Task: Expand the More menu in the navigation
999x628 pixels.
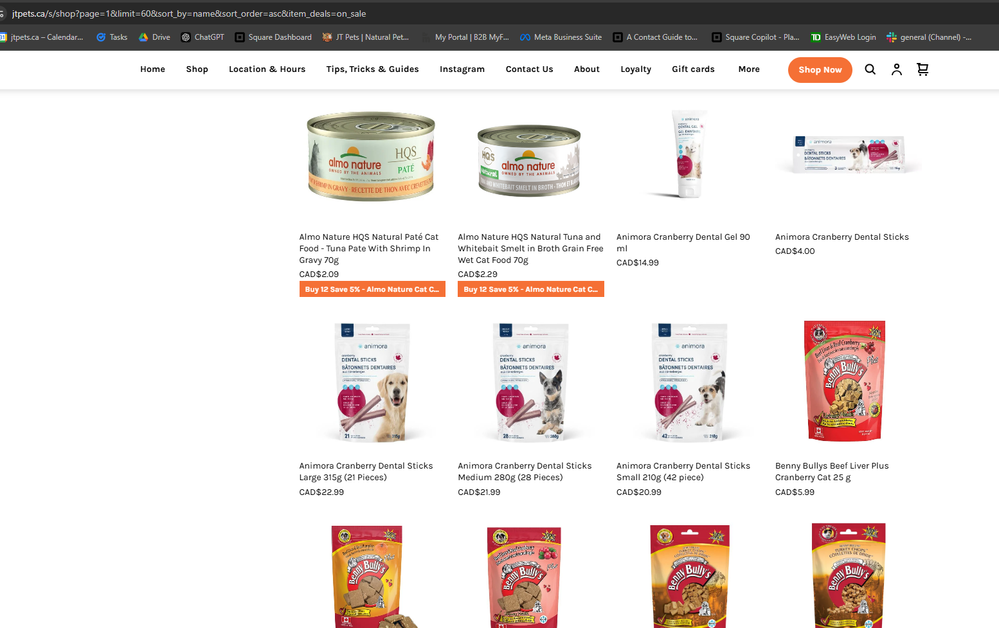Action: coord(749,69)
